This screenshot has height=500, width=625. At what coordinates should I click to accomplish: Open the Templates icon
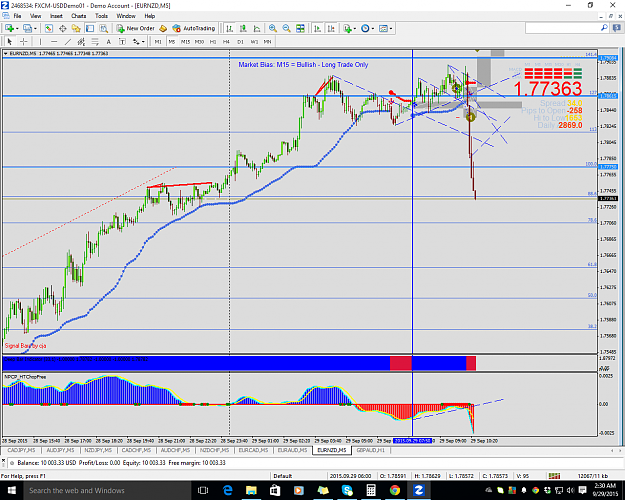click(x=383, y=28)
